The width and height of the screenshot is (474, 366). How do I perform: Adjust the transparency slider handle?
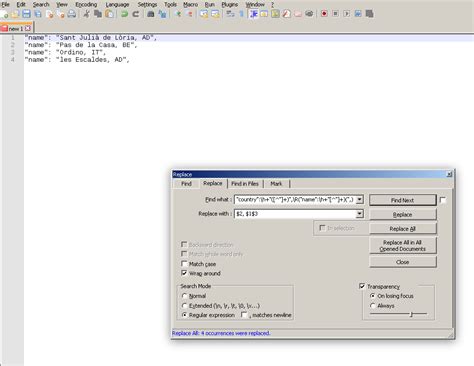411,314
